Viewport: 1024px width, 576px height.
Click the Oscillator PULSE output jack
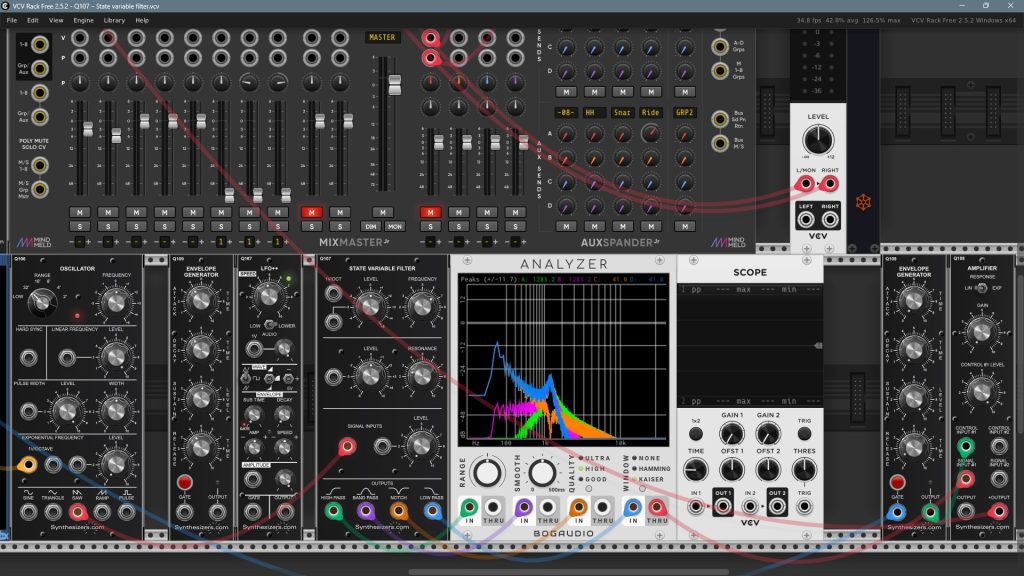pos(127,512)
